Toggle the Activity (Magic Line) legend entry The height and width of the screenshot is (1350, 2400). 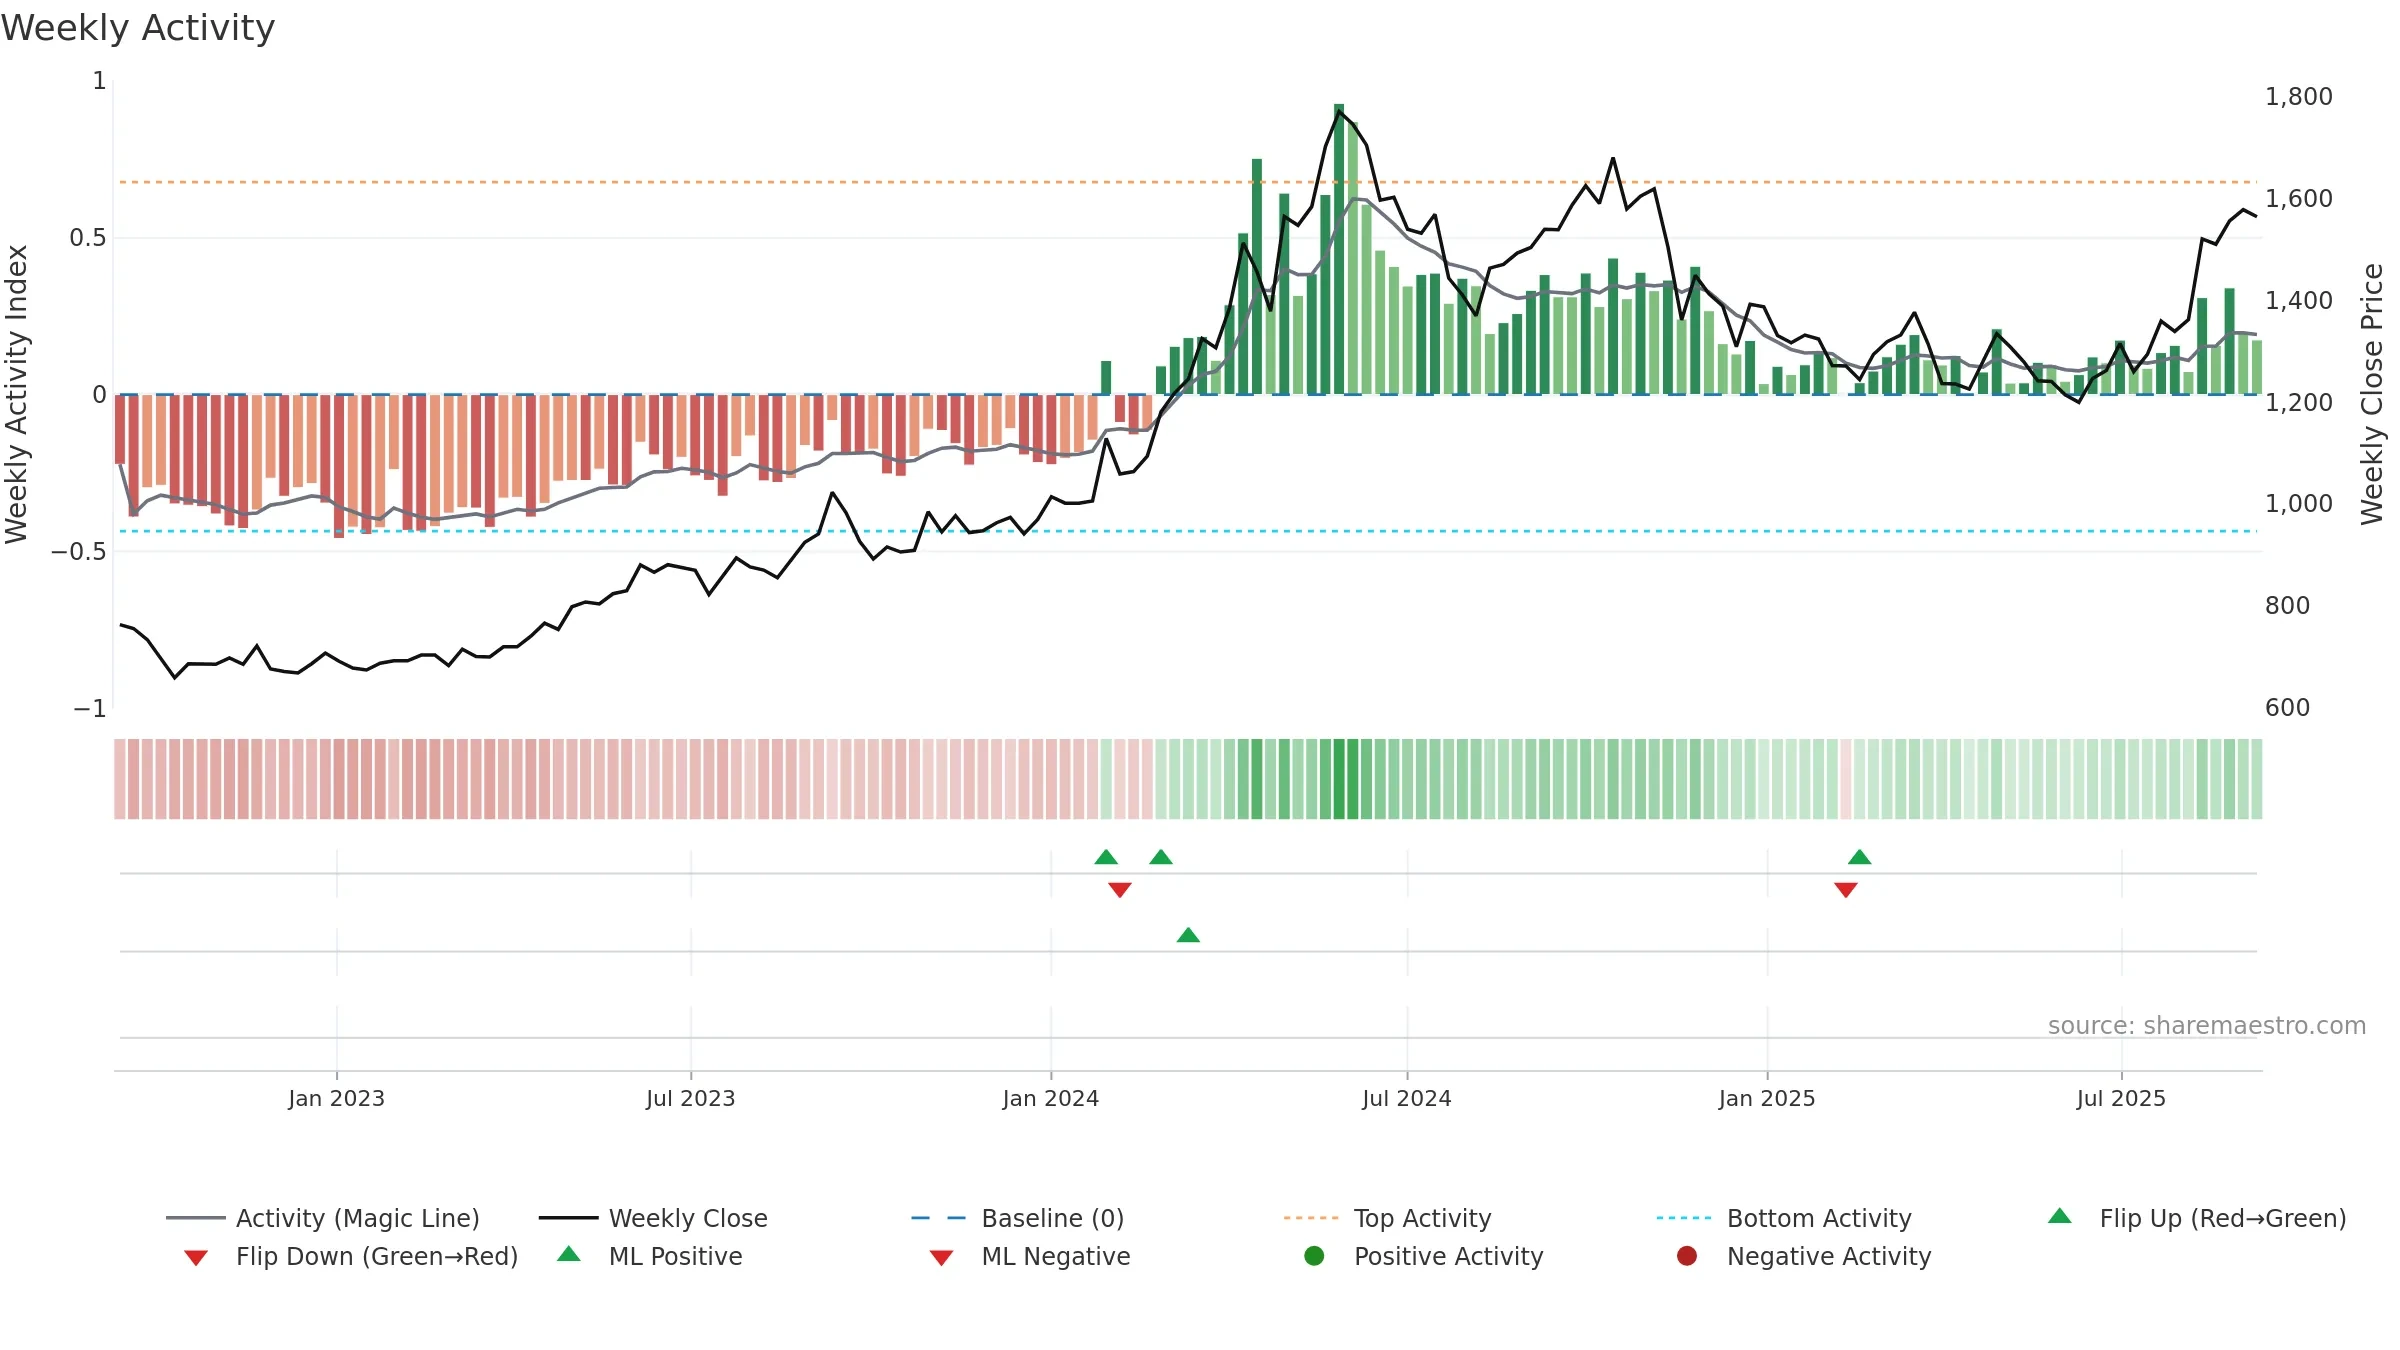click(323, 1218)
